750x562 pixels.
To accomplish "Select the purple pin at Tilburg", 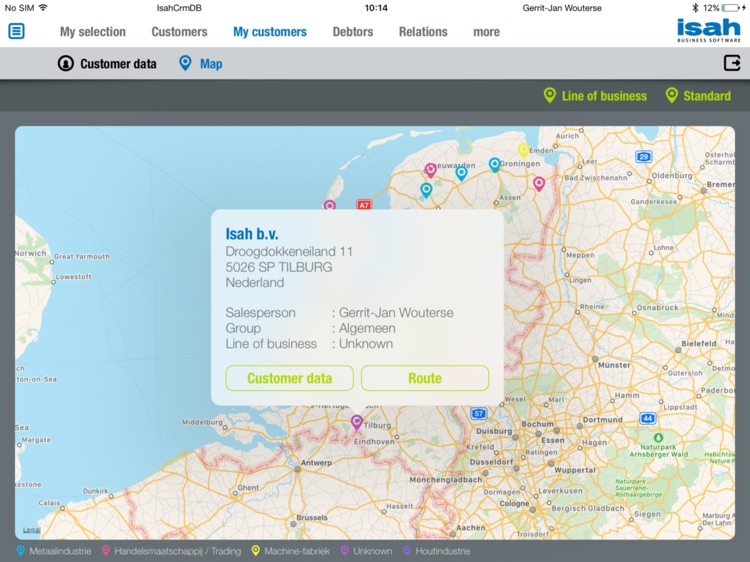I will 356,422.
